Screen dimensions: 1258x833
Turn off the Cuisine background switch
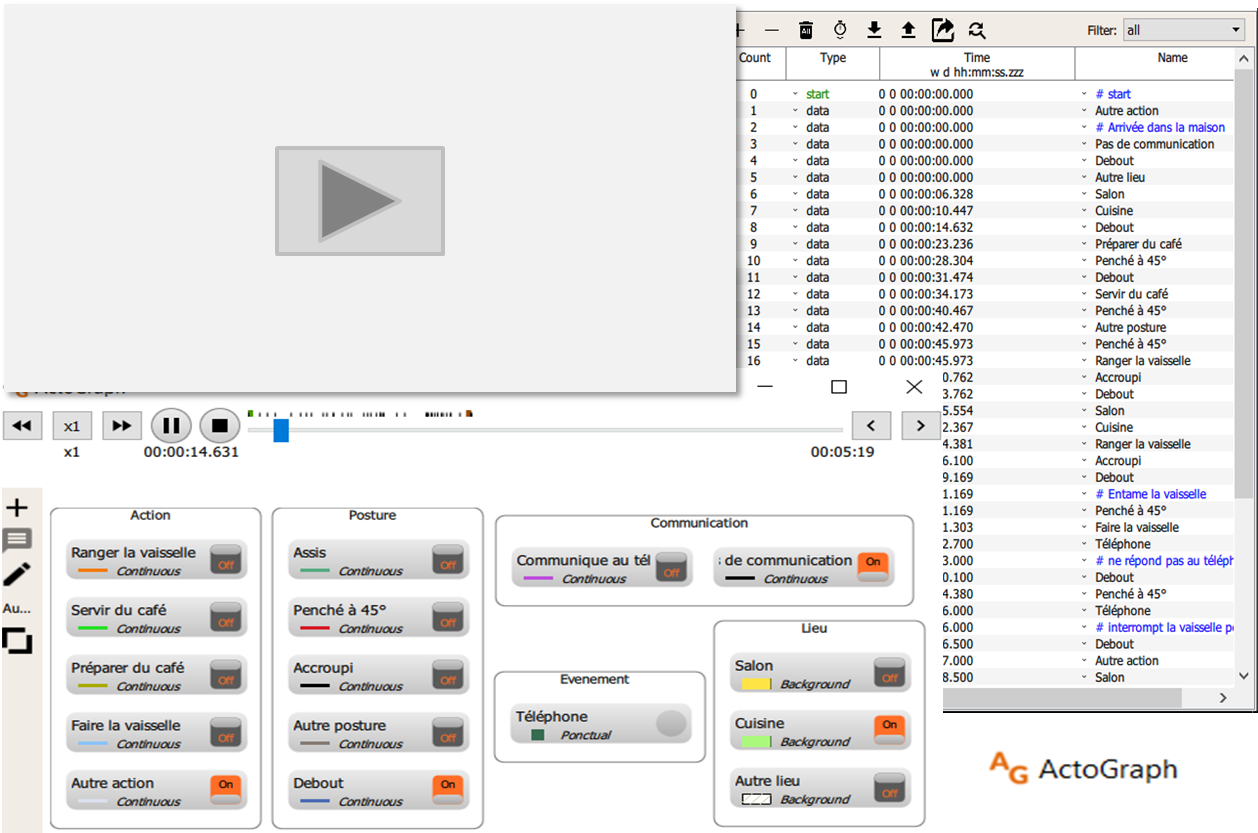point(889,730)
